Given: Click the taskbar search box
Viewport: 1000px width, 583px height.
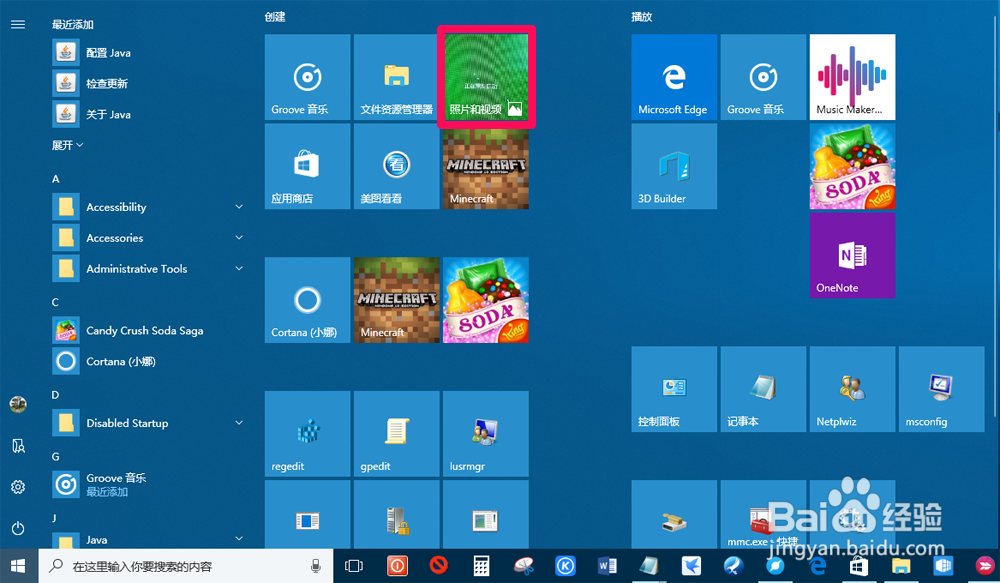Looking at the screenshot, I should tap(186, 566).
